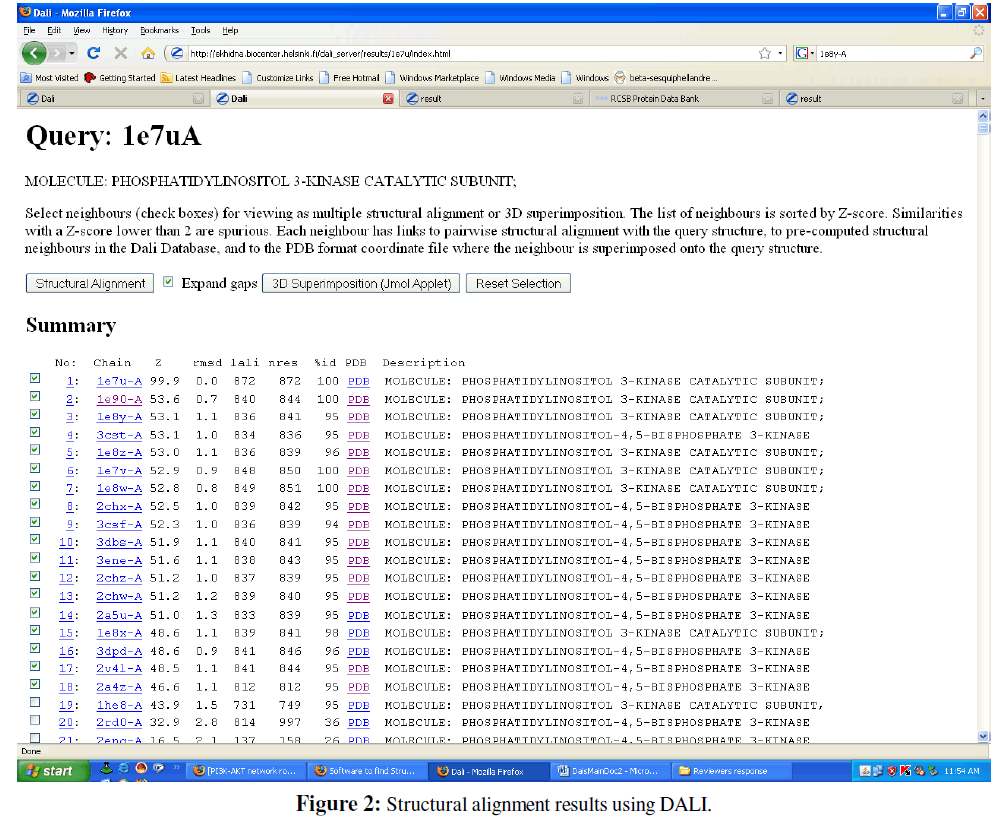Image resolution: width=1000 pixels, height=821 pixels.
Task: Click the browser Back arrow button
Action: (x=35, y=53)
